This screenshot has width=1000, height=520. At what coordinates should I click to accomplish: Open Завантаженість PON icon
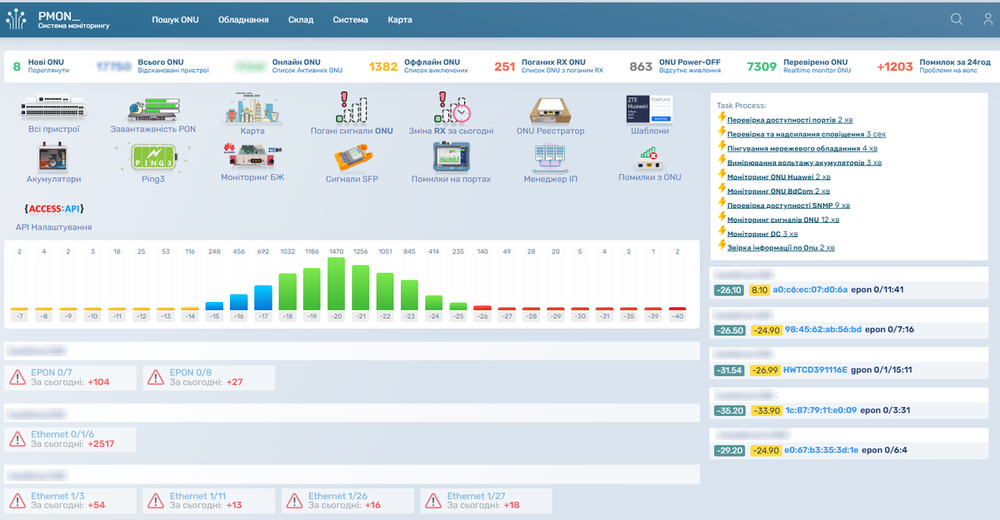[153, 108]
